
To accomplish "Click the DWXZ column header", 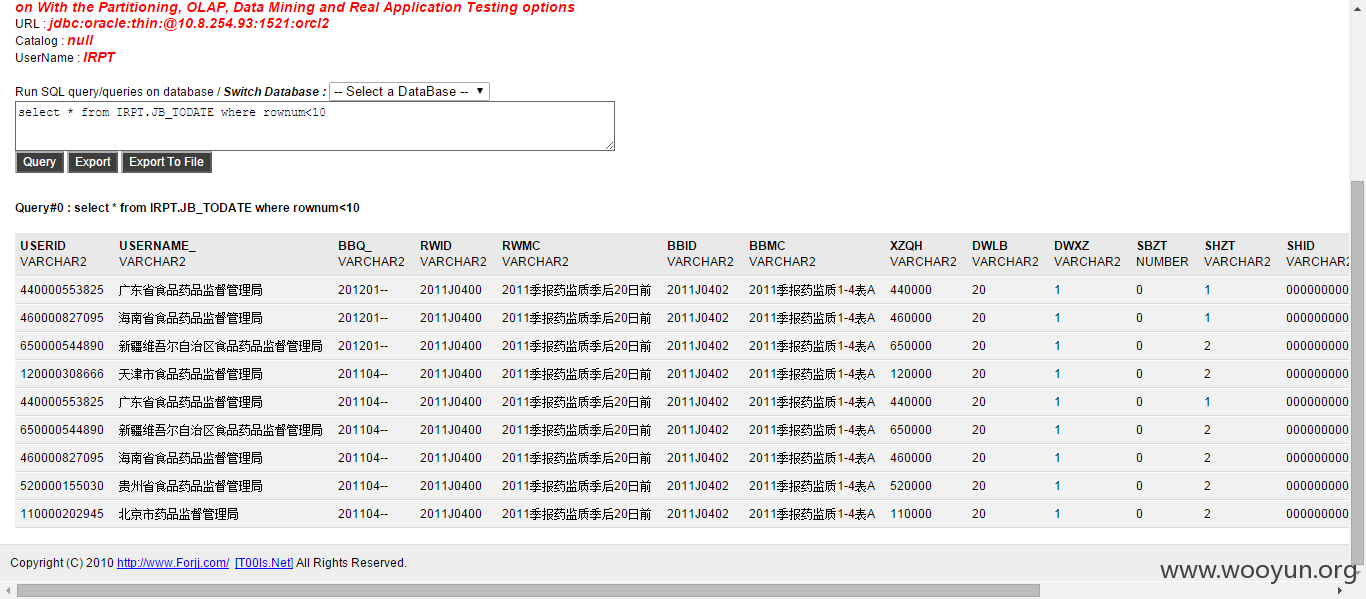I will pyautogui.click(x=1072, y=246).
